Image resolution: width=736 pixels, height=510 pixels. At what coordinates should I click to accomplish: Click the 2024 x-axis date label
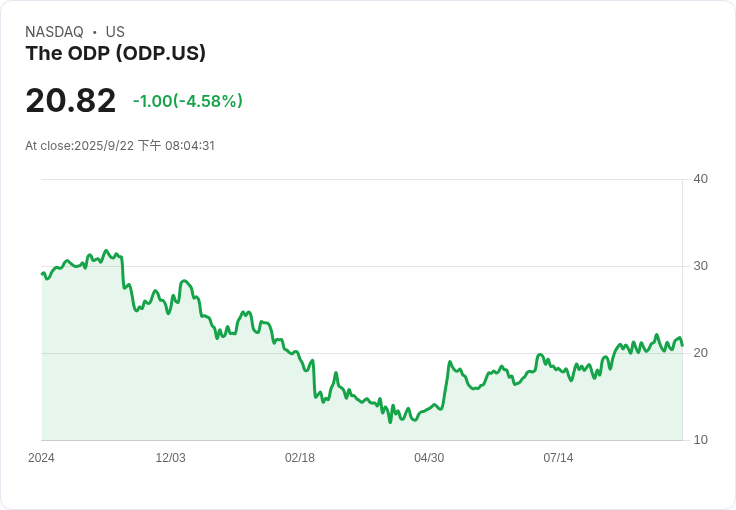41,458
